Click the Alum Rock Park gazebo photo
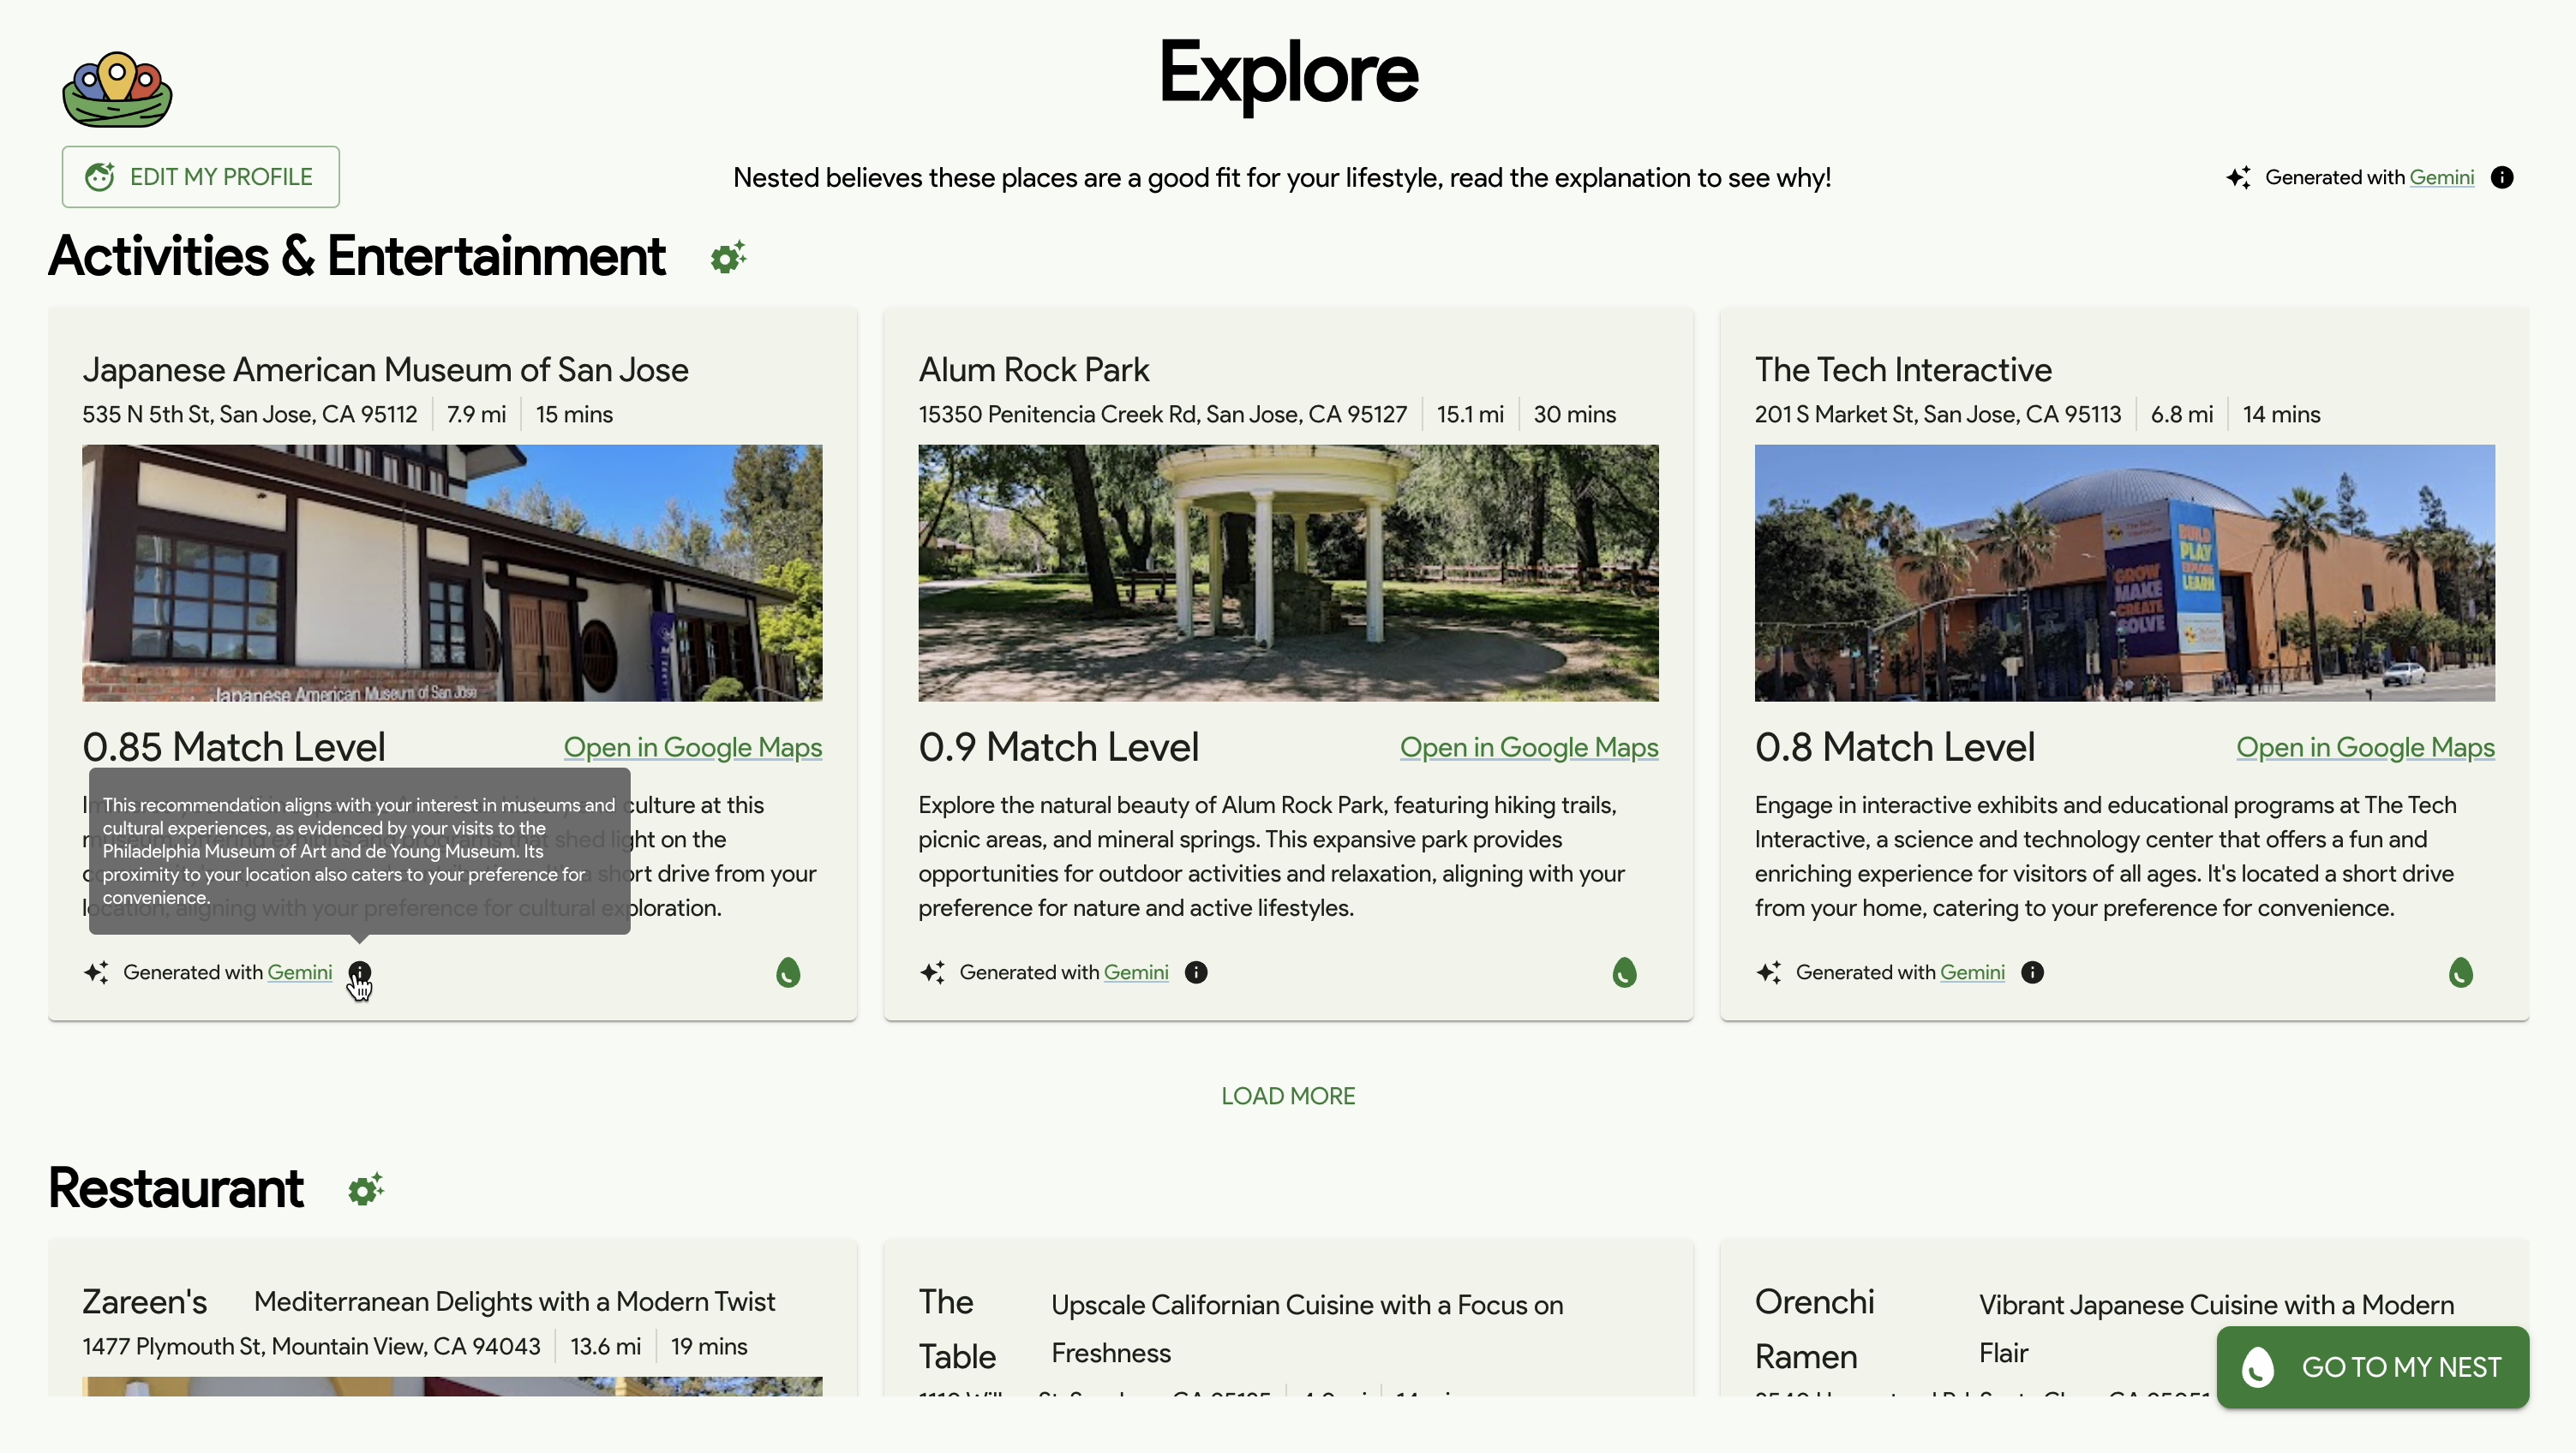Screen dimensions: 2576x1453 click(x=1288, y=572)
